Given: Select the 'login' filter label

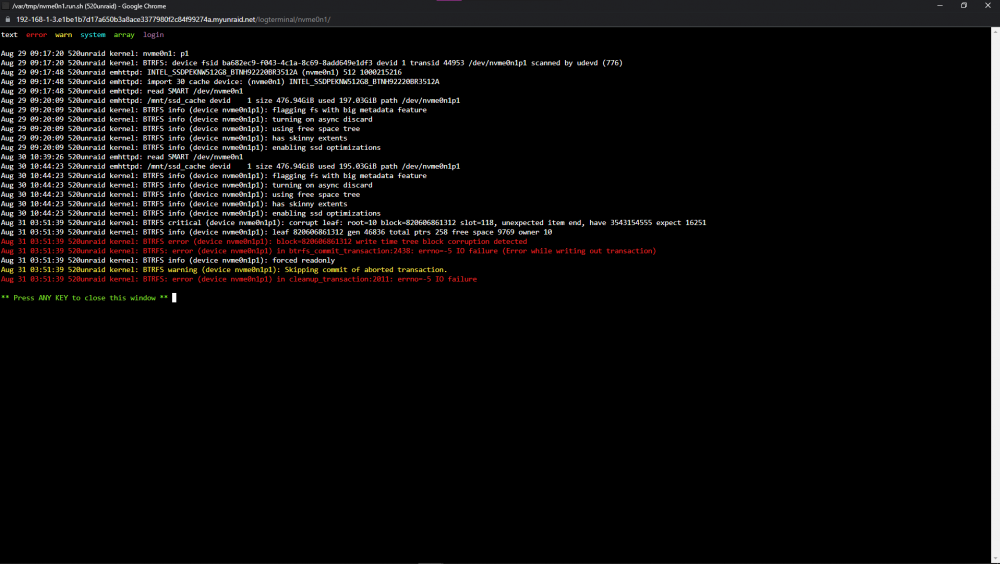Looking at the screenshot, I should point(153,35).
